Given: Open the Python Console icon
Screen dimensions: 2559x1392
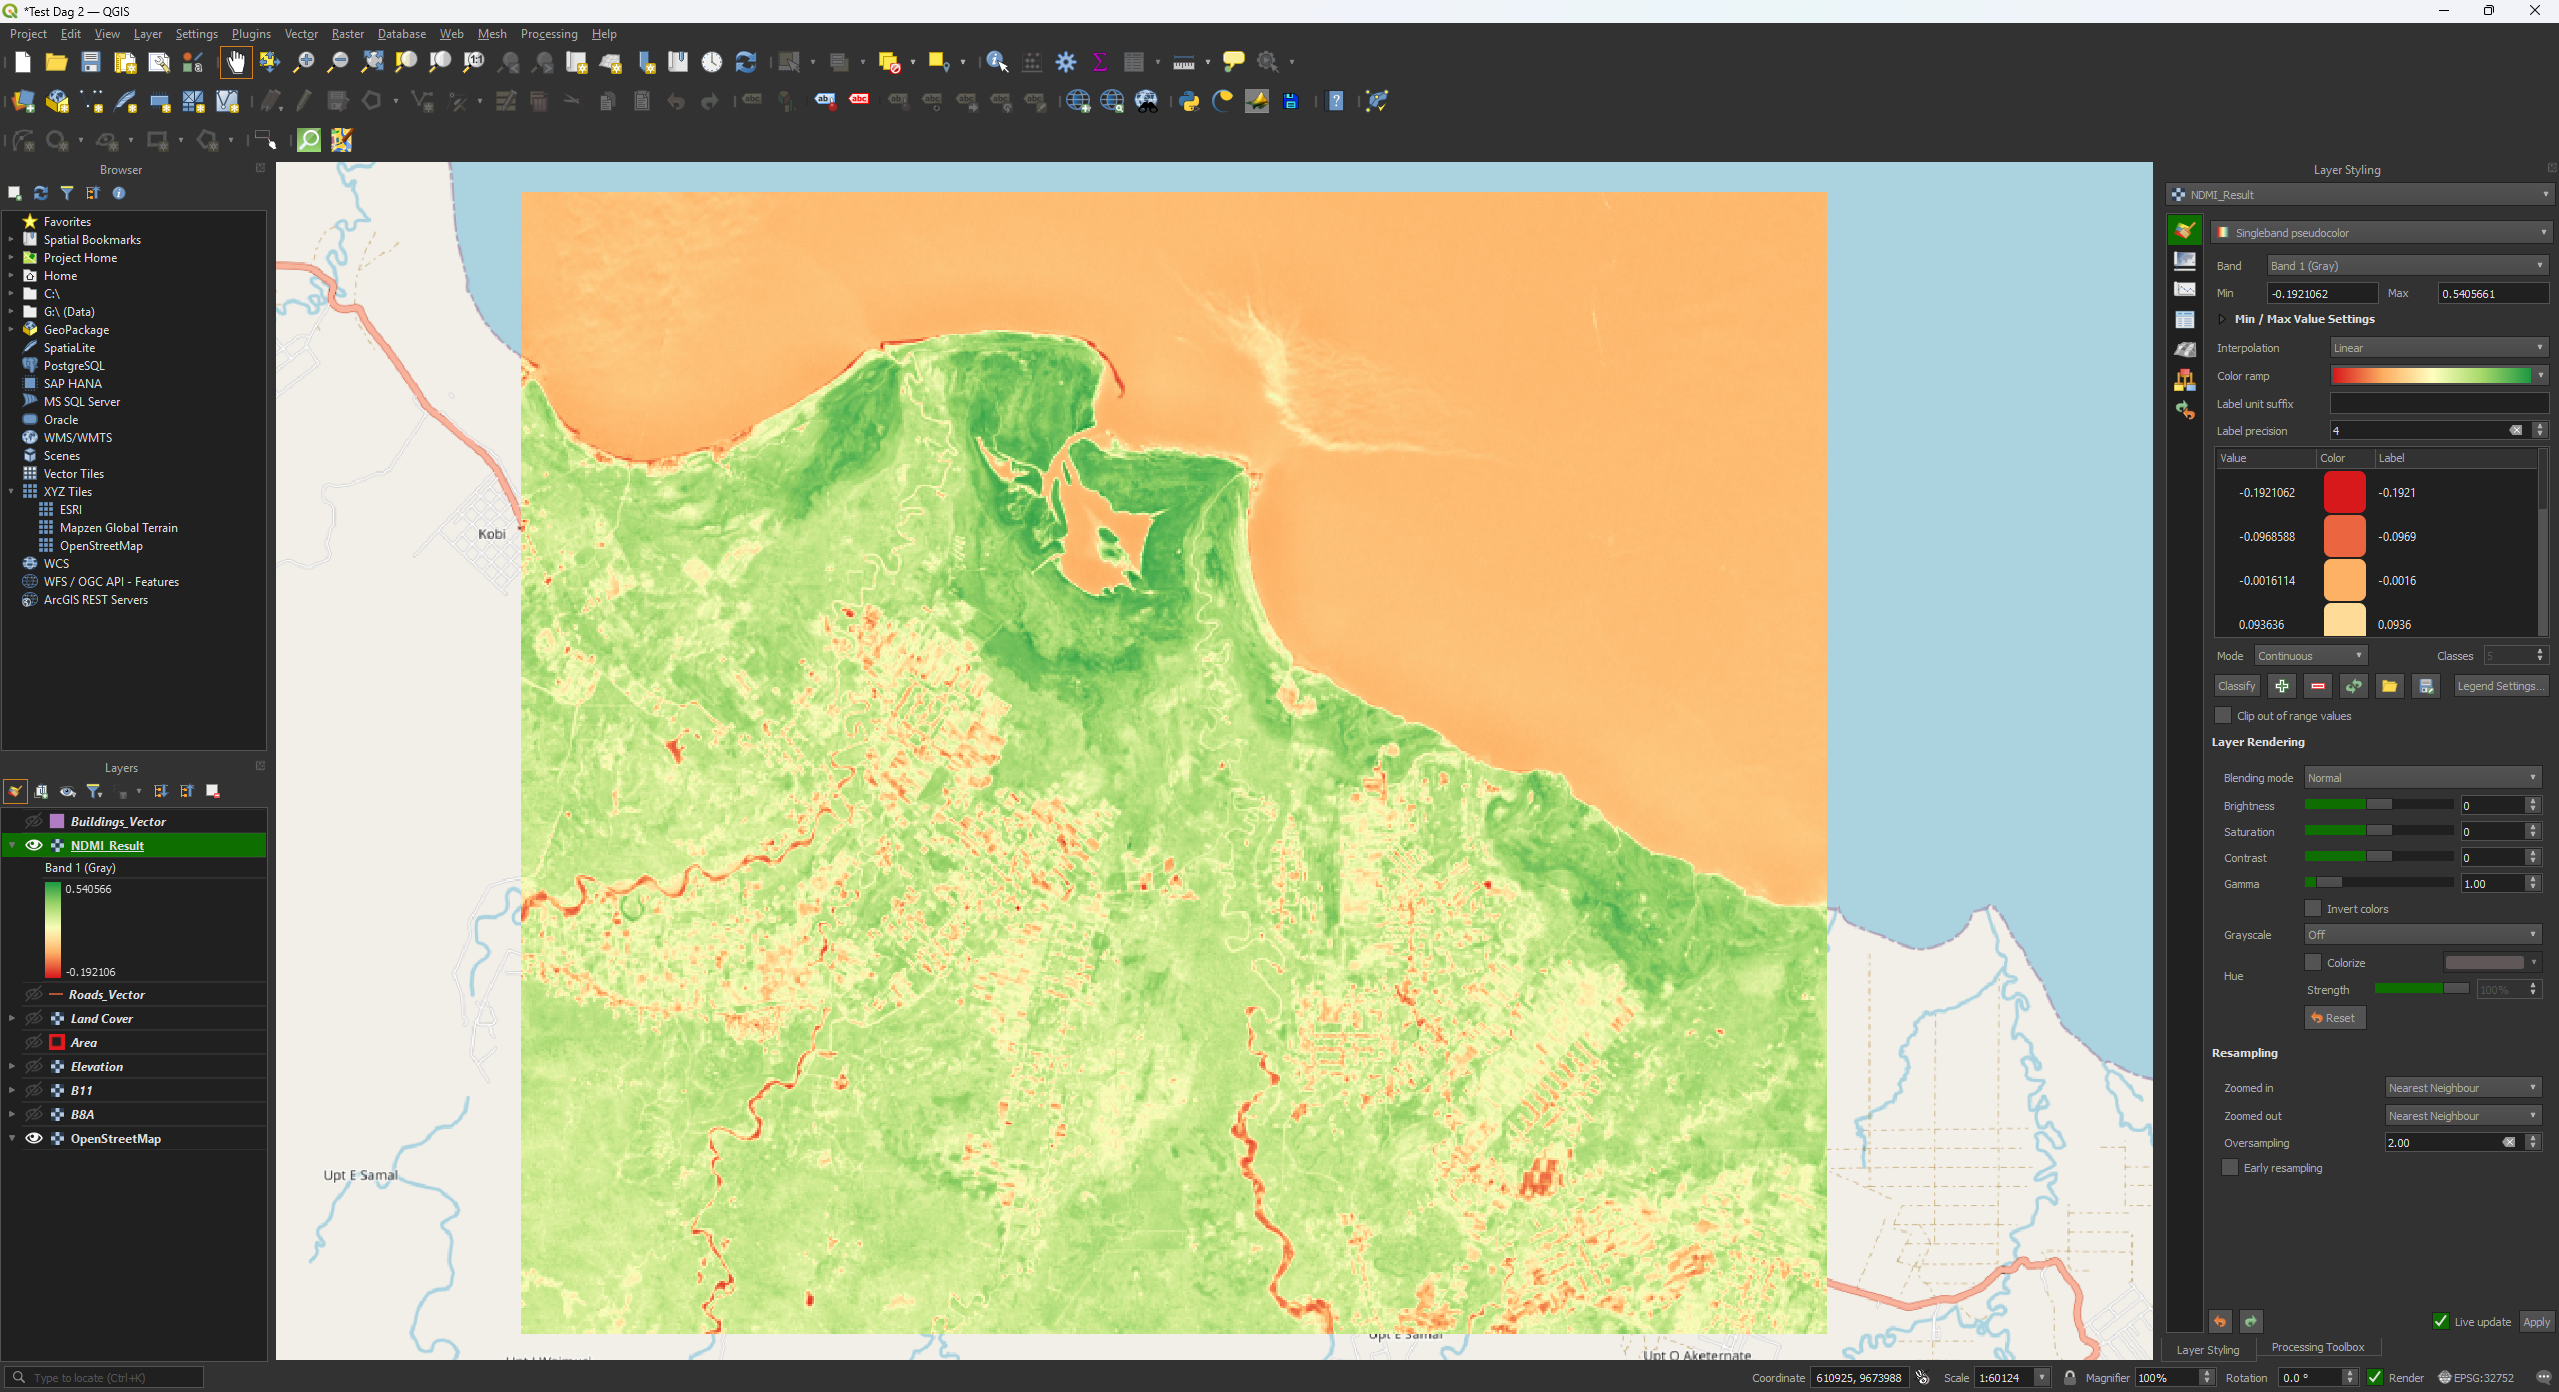Looking at the screenshot, I should point(1189,101).
